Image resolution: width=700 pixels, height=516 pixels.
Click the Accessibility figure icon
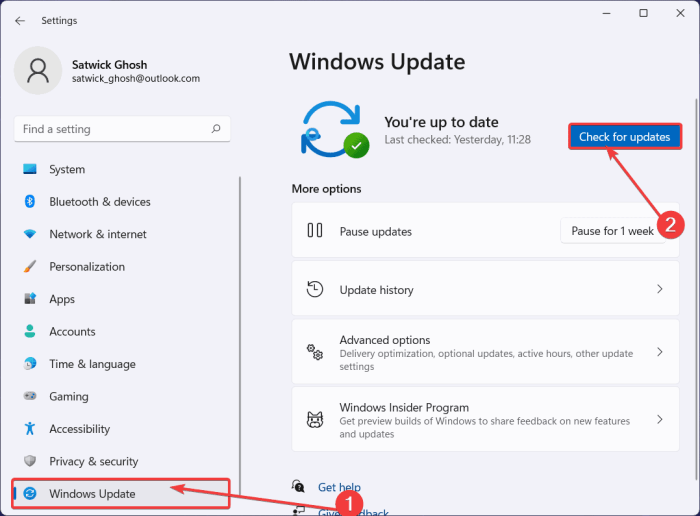[x=30, y=429]
